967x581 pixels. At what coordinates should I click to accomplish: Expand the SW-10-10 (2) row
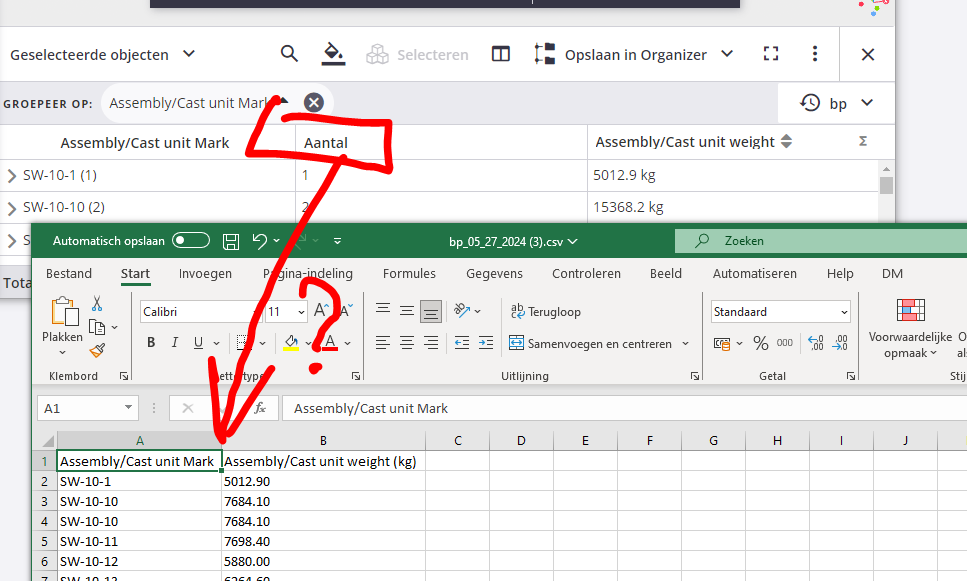click(12, 208)
